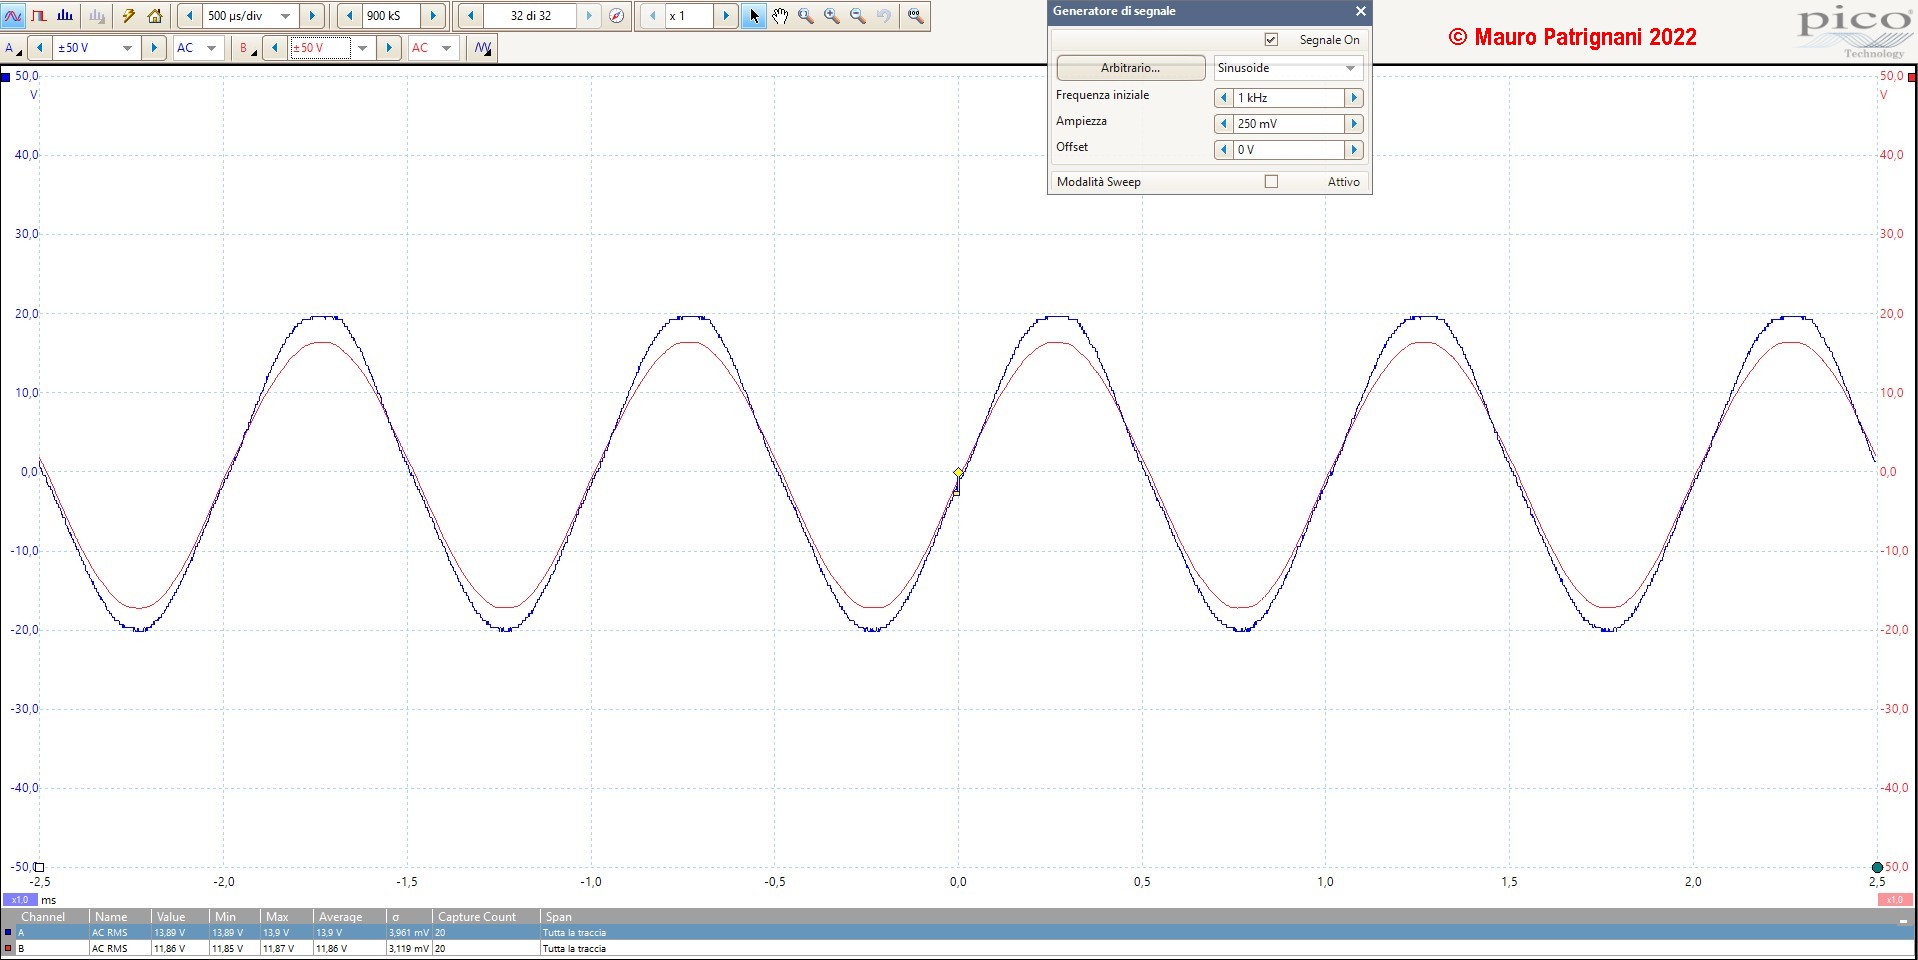This screenshot has width=1918, height=960.
Task: Increase Ampiezza from 250 mV
Action: pyautogui.click(x=1354, y=124)
